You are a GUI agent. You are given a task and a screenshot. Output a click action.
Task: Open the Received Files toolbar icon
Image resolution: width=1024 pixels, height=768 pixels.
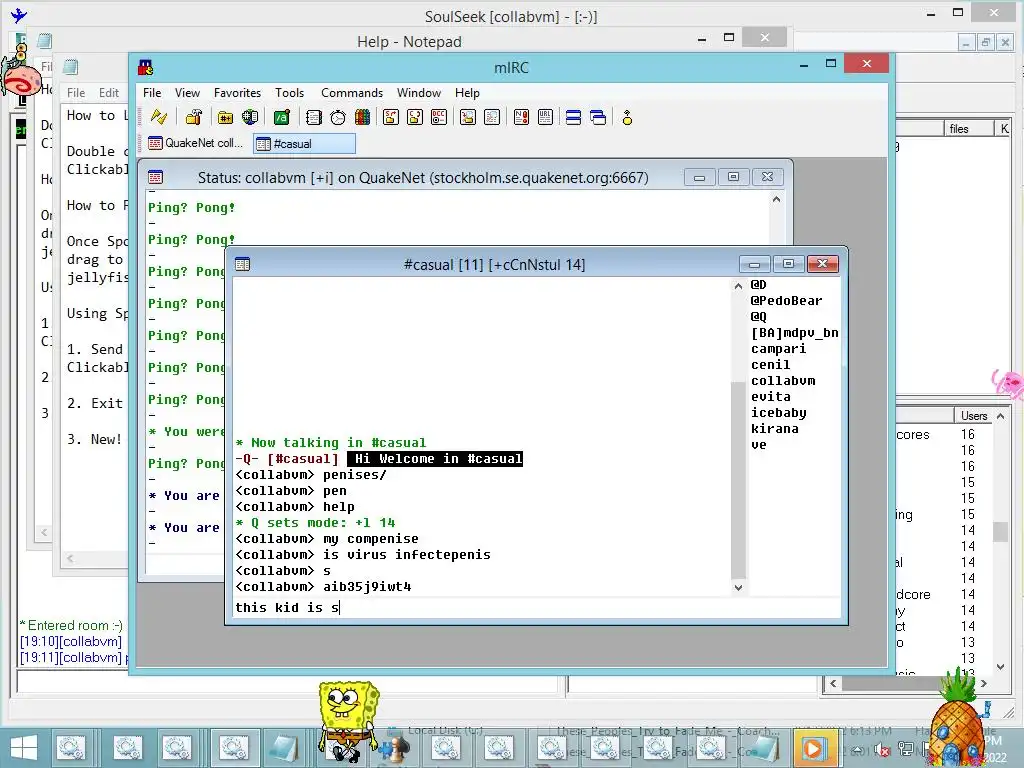pos(468,118)
